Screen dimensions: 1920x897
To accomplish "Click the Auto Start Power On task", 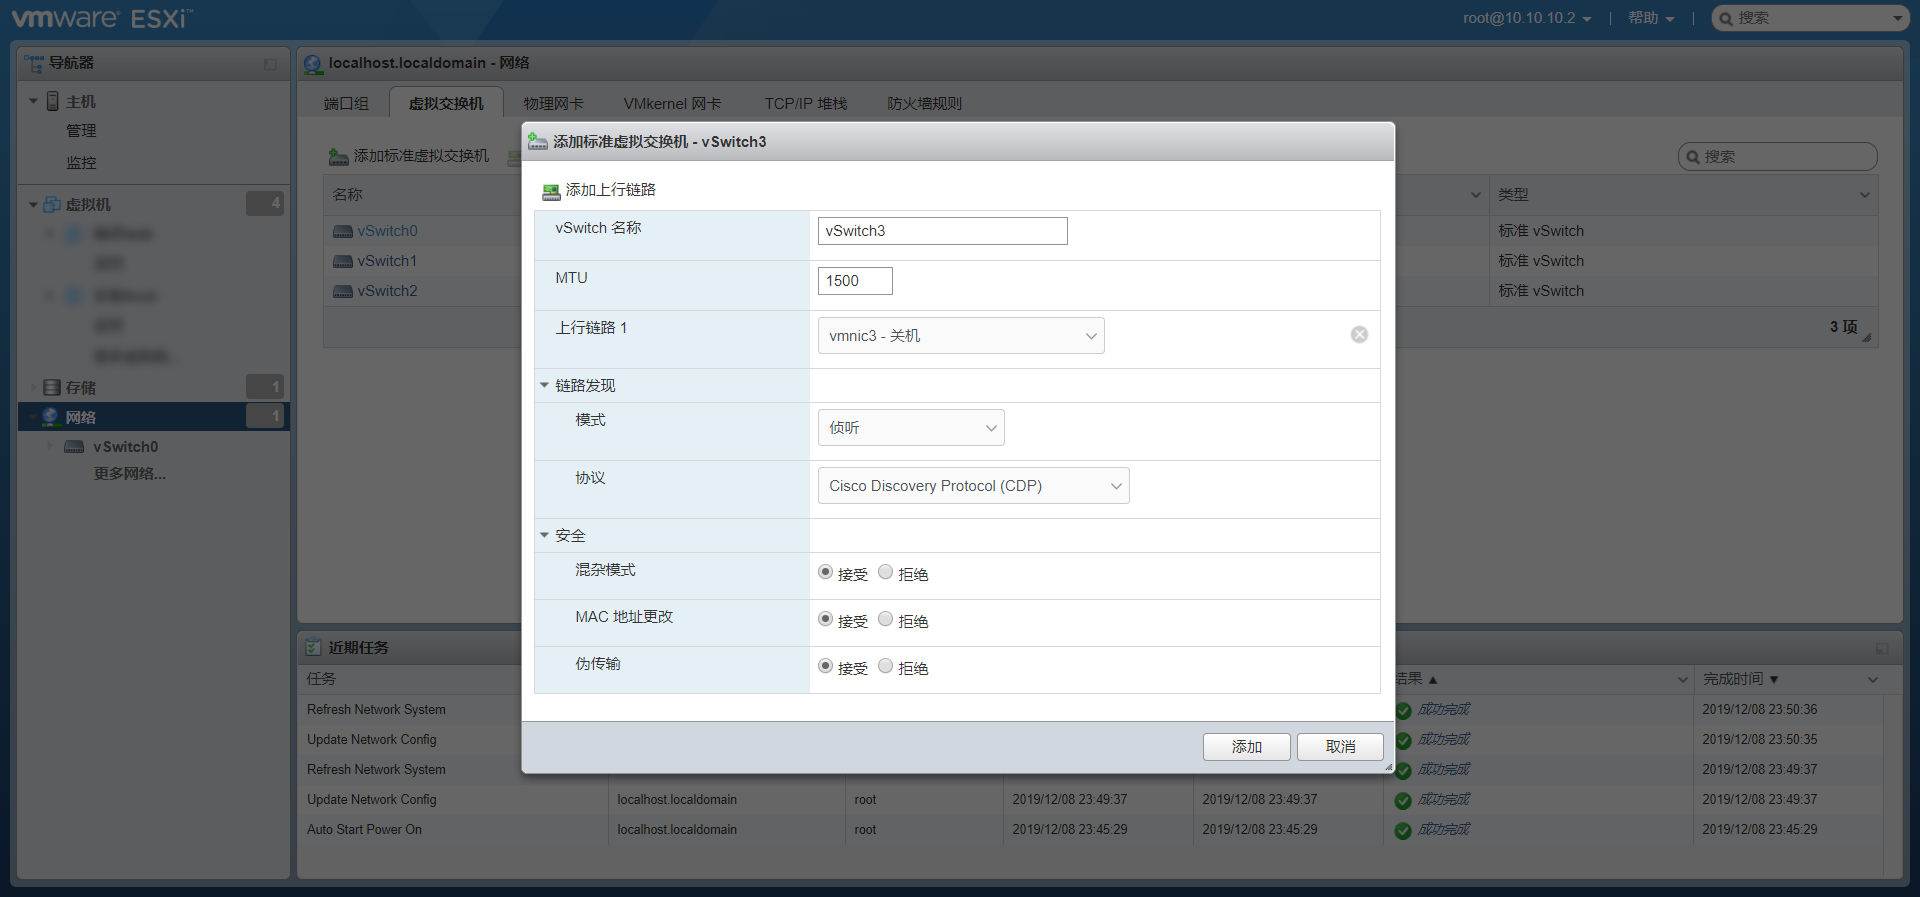I will point(364,830).
